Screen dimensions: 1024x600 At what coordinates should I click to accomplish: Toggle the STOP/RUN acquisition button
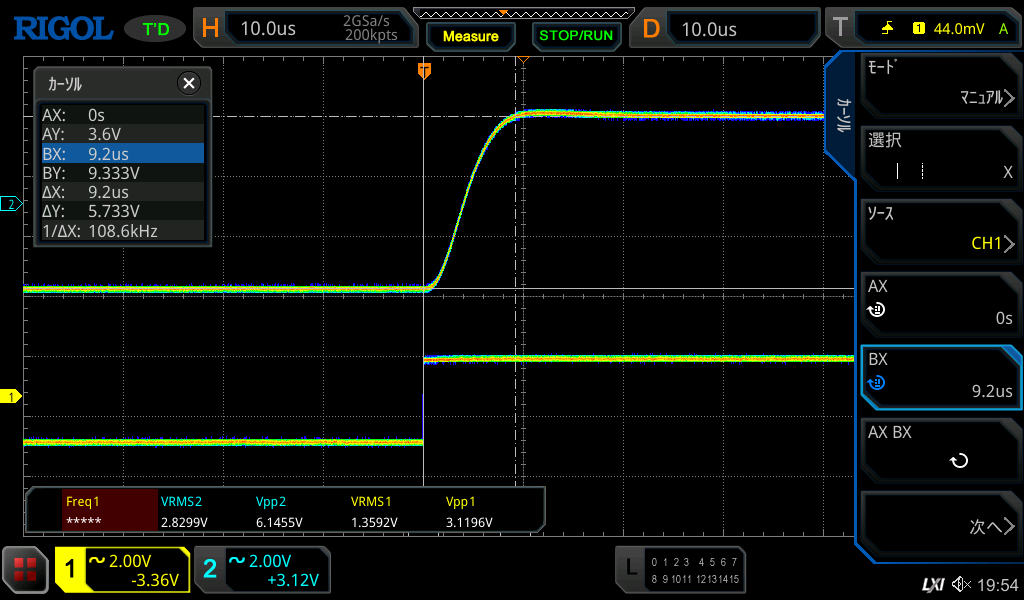[x=575, y=35]
